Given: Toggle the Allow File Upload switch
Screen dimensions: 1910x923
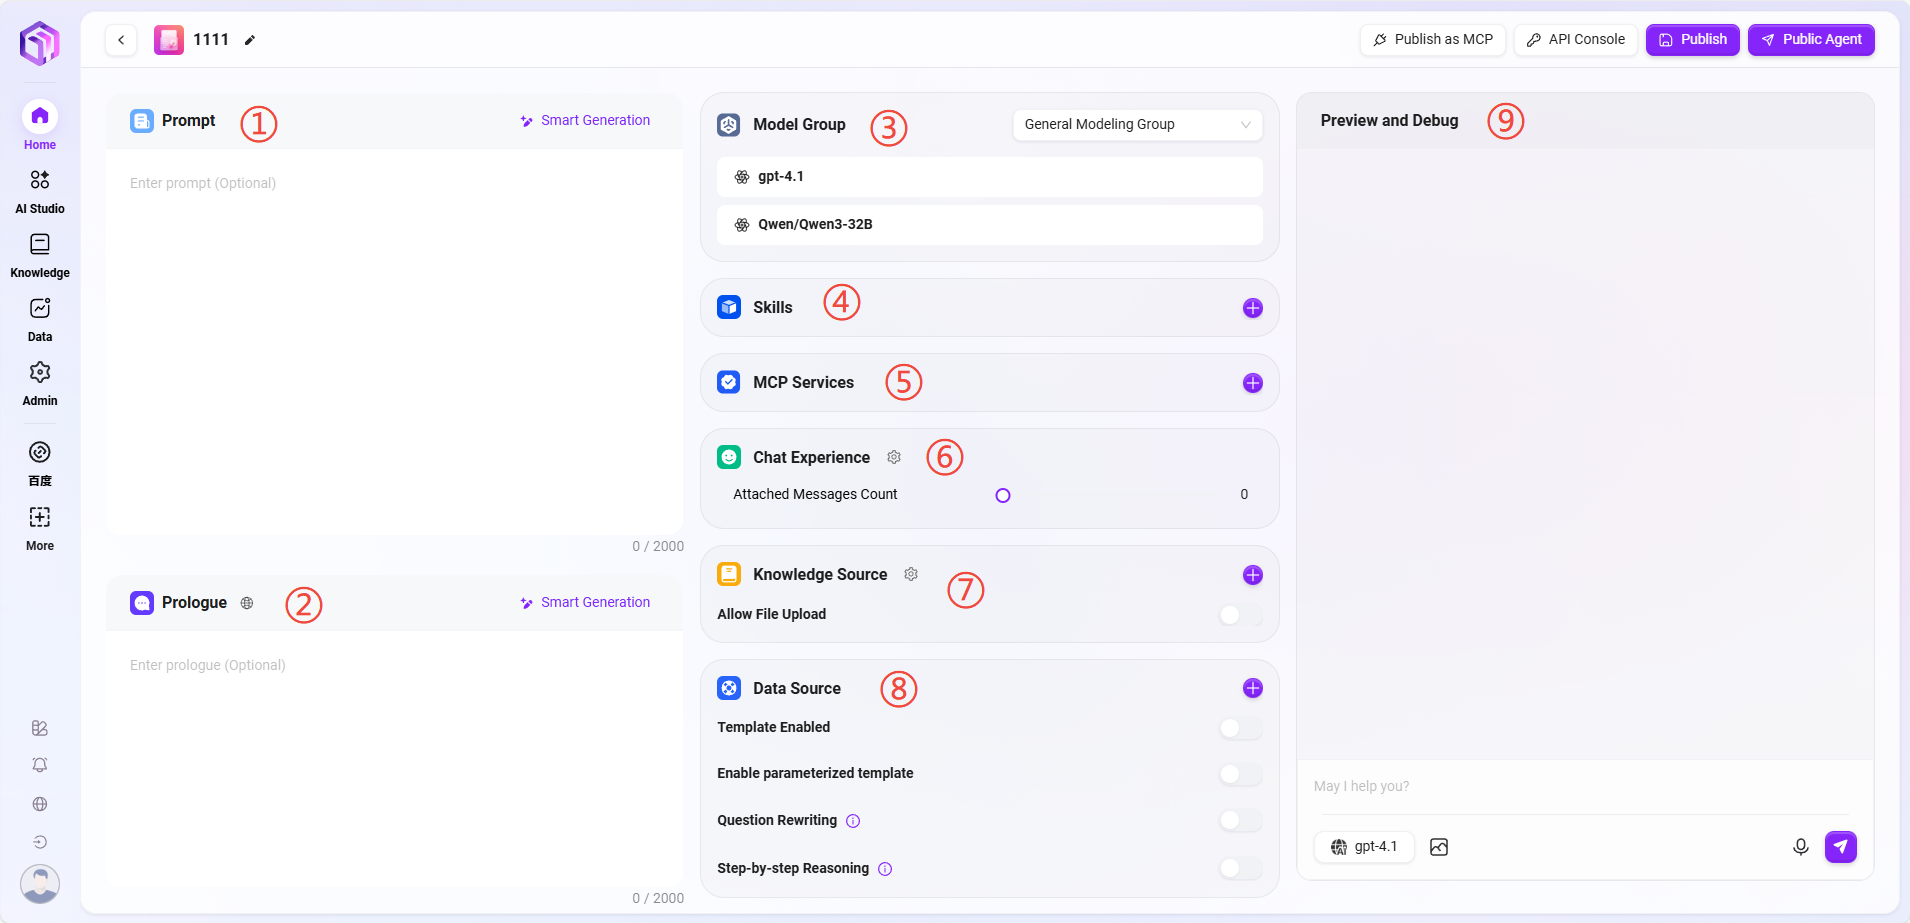Looking at the screenshot, I should (1240, 615).
